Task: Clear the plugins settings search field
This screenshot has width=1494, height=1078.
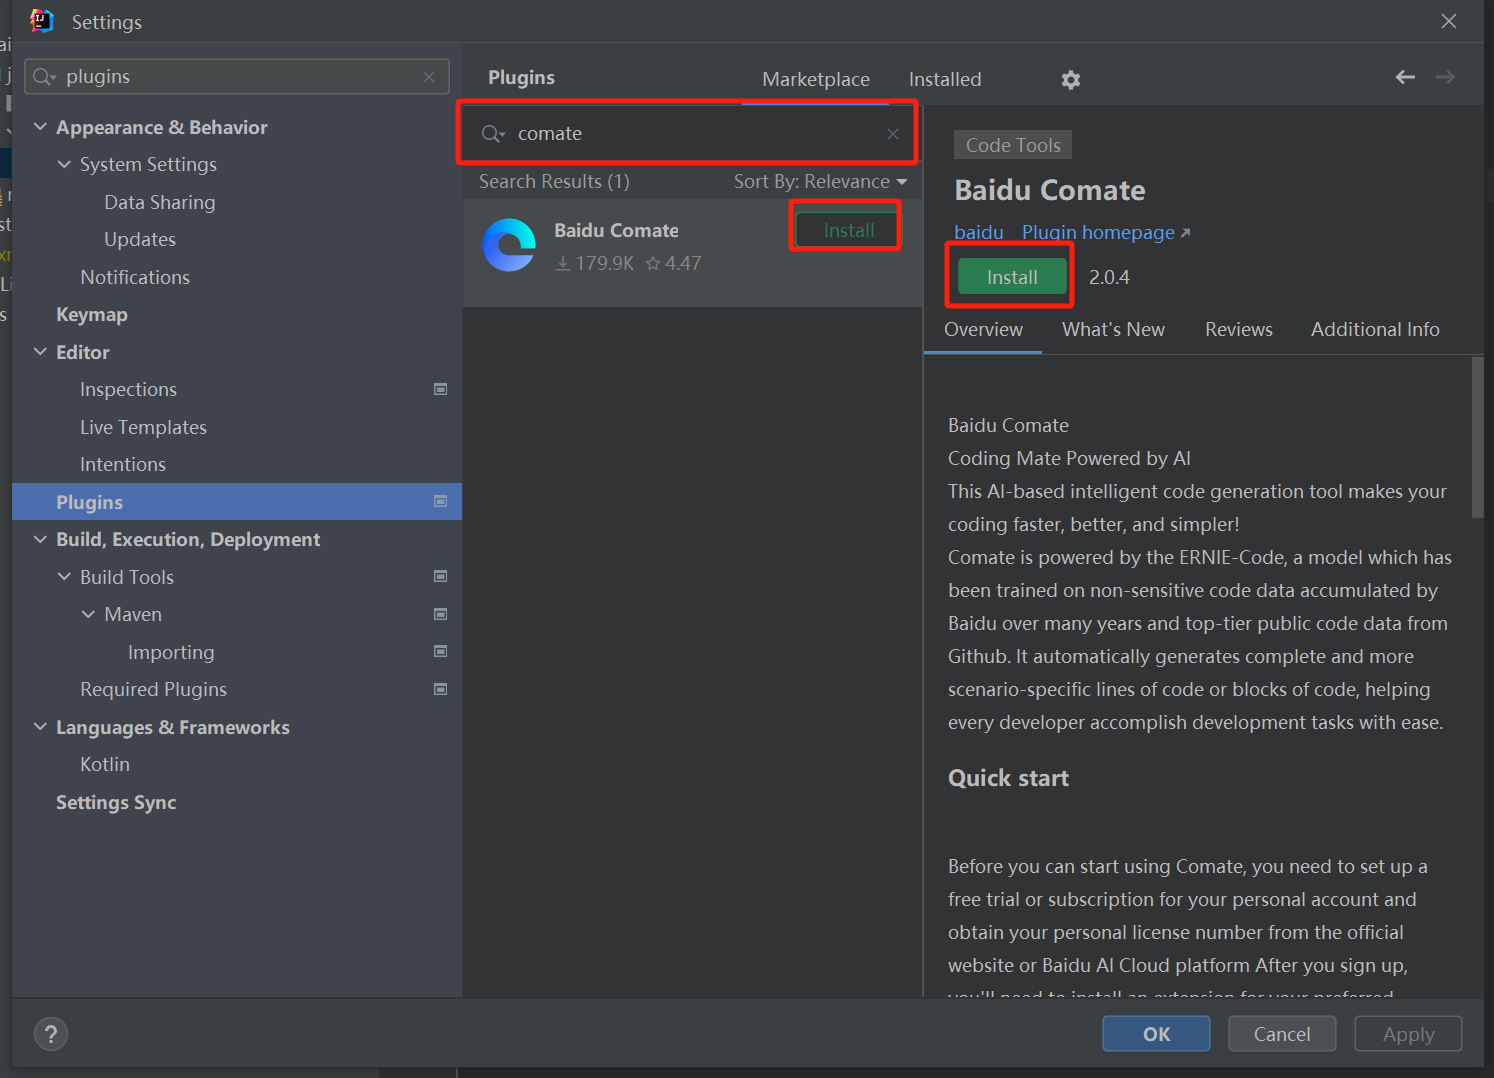Action: [x=429, y=77]
